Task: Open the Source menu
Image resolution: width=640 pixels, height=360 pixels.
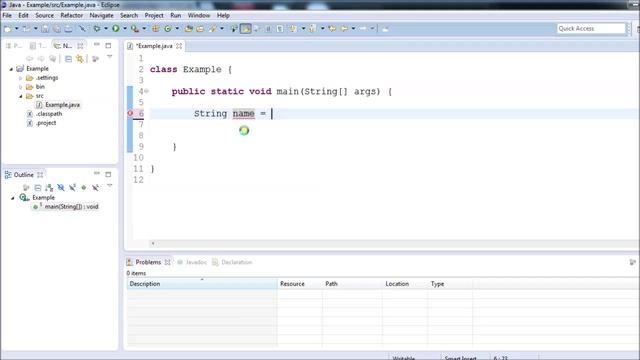Action: pyautogui.click(x=44, y=16)
